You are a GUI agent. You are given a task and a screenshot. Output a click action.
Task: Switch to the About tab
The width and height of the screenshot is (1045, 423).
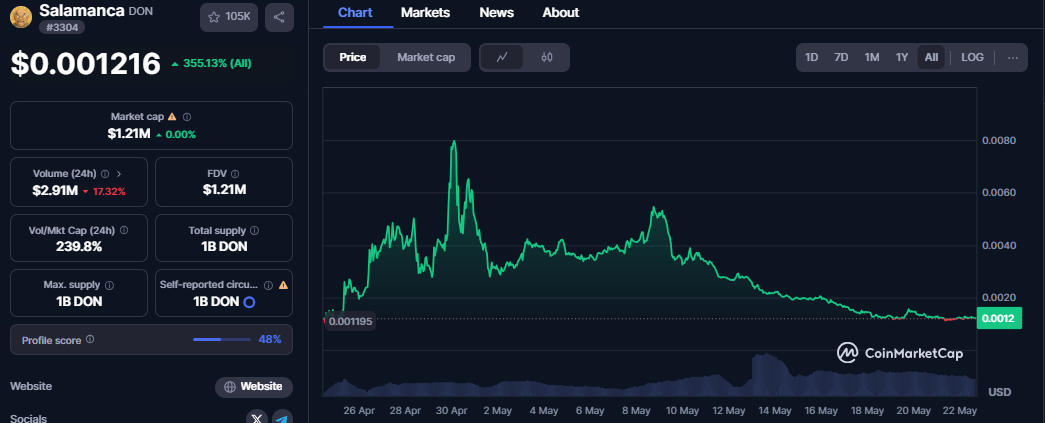tap(560, 13)
